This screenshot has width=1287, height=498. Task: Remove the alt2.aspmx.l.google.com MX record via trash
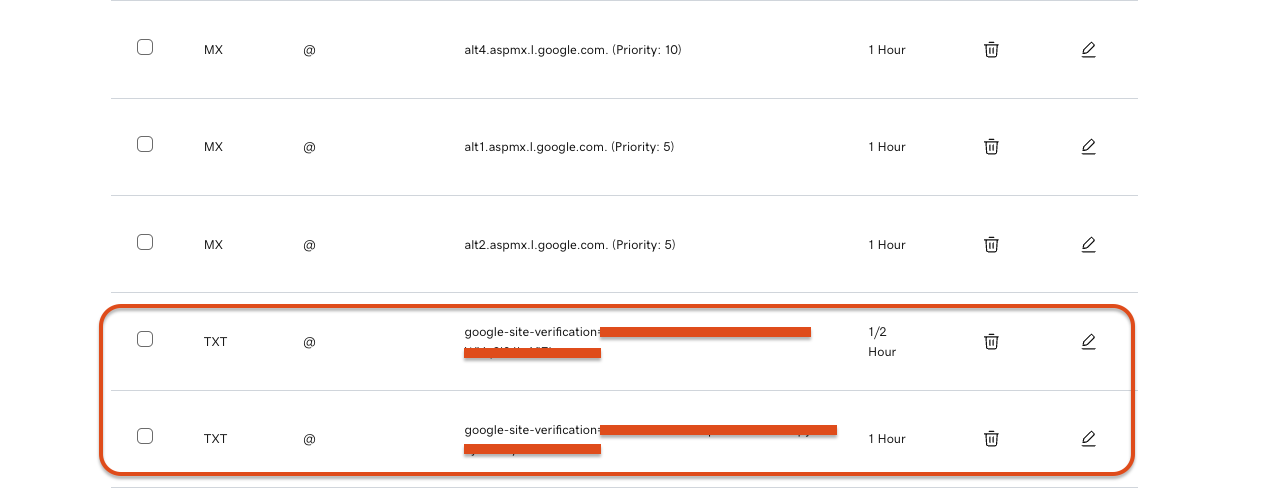[991, 244]
